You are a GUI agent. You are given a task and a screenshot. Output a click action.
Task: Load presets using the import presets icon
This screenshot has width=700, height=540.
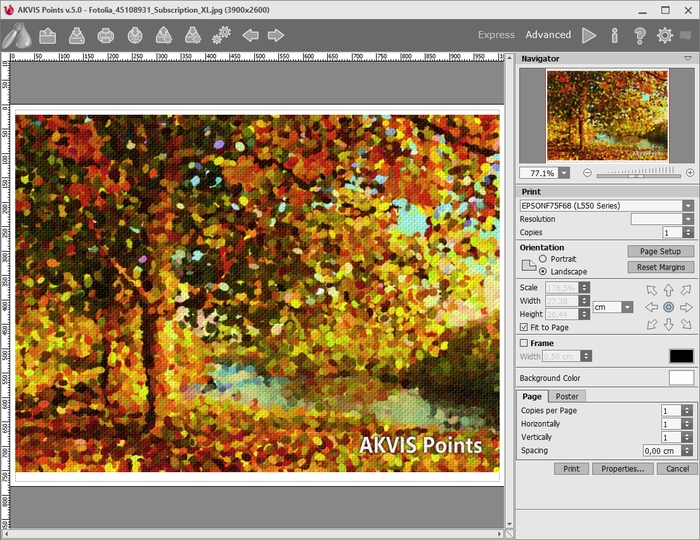(x=164, y=36)
